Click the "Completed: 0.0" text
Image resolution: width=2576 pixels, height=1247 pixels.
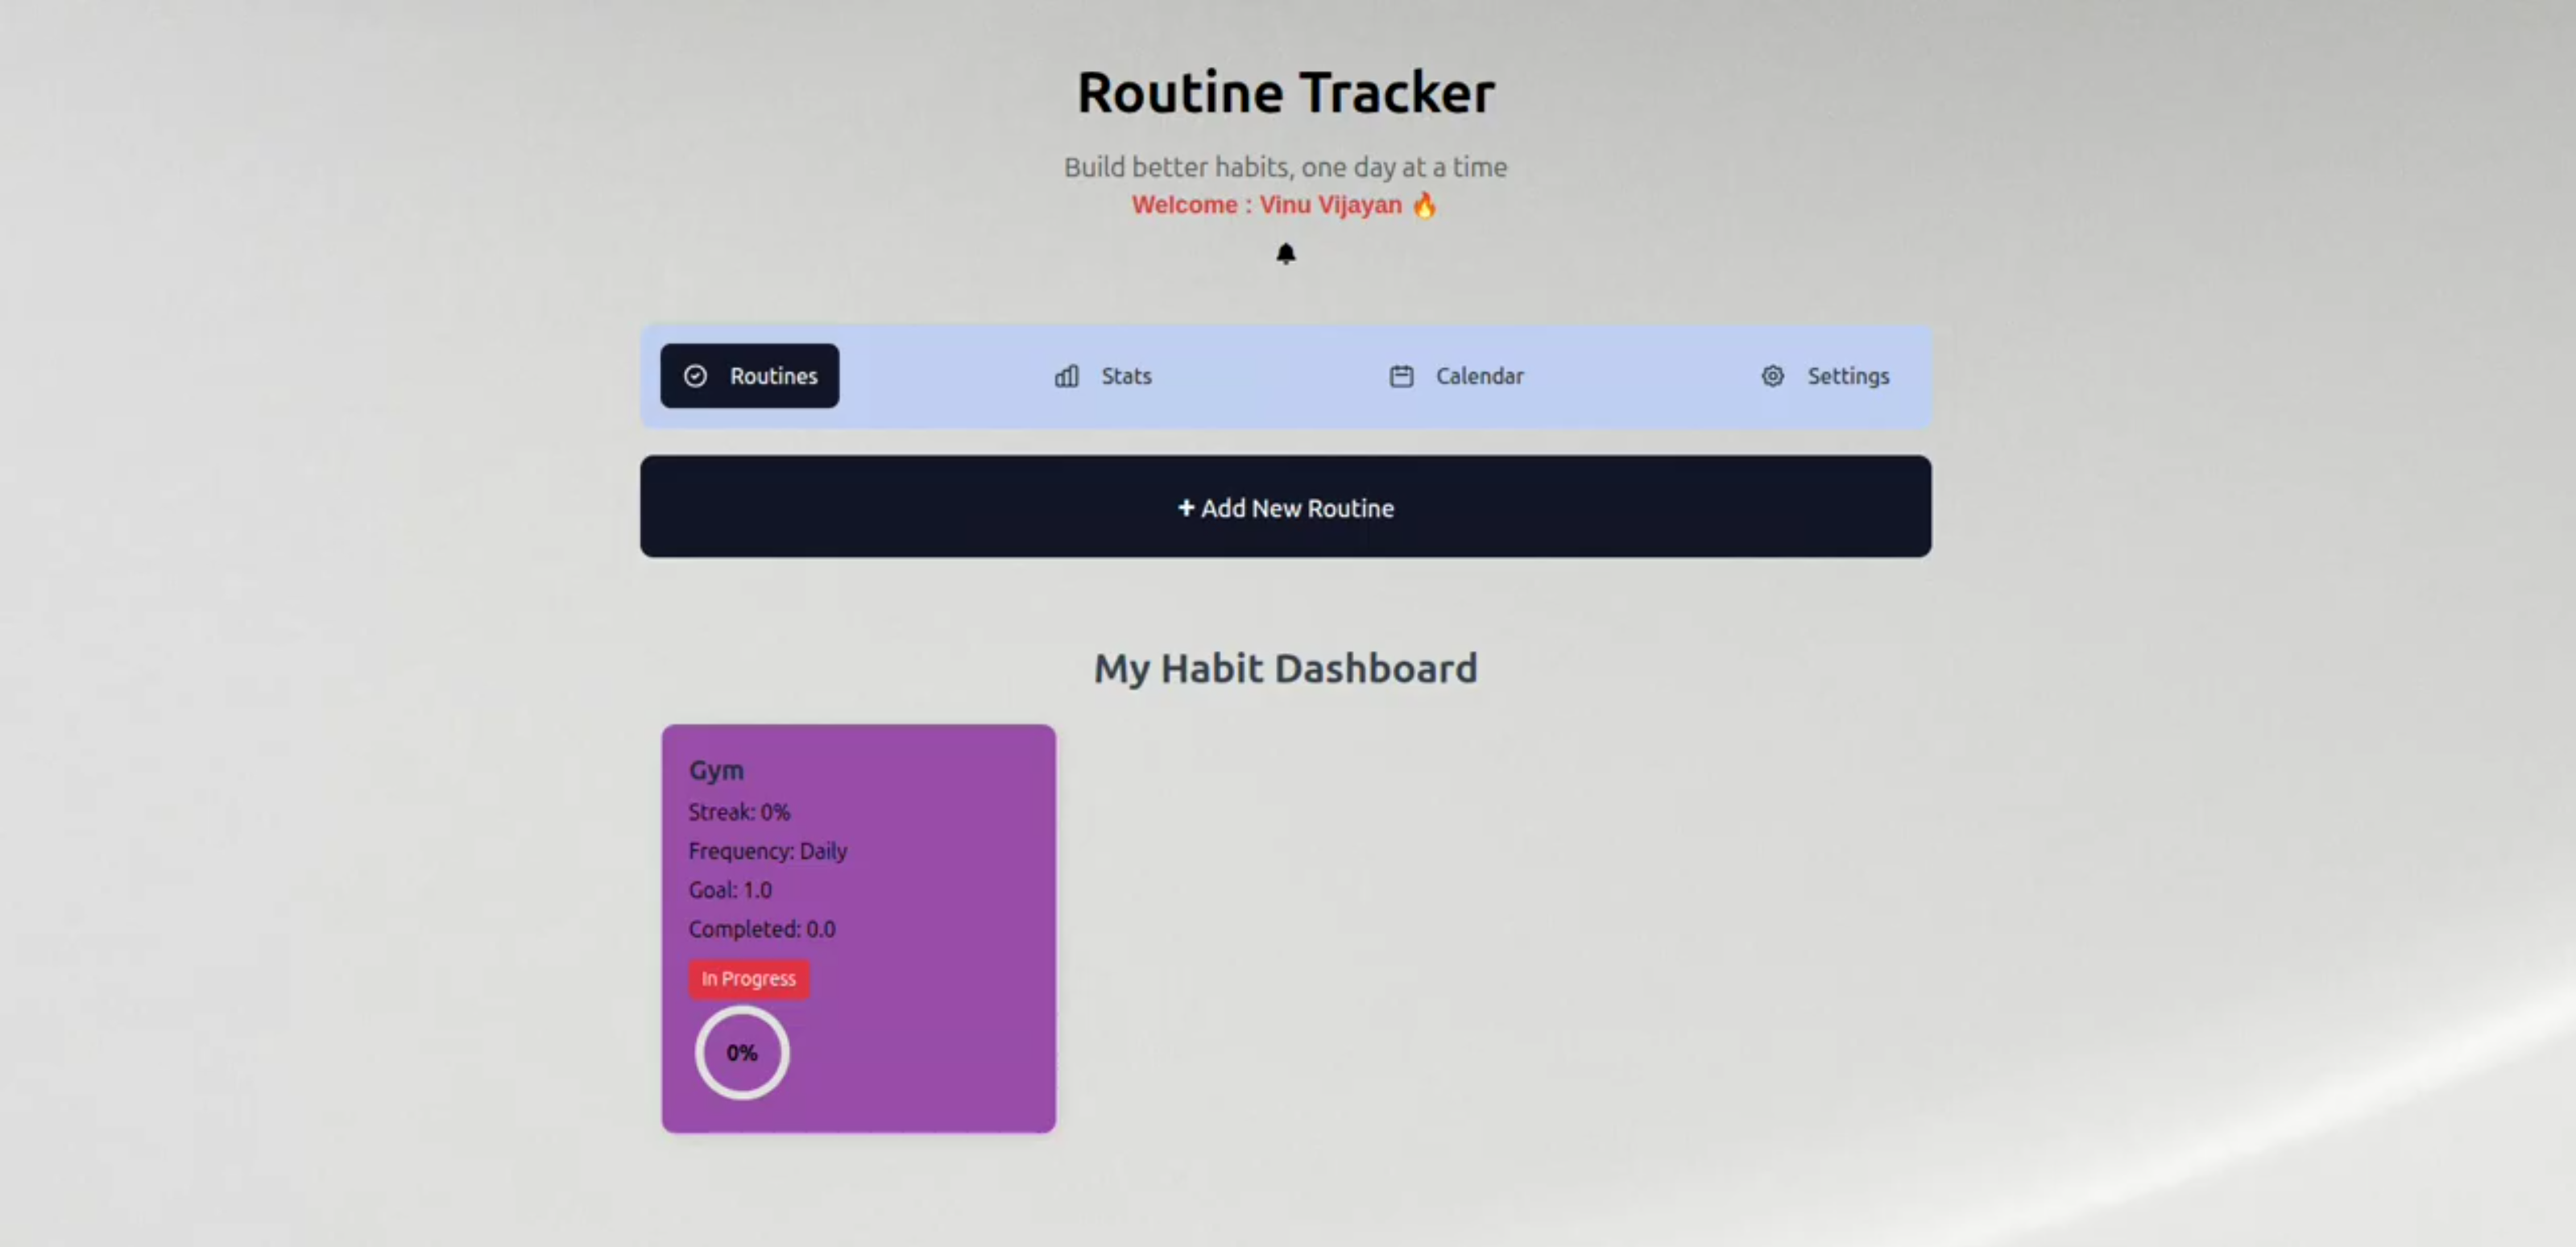point(761,929)
